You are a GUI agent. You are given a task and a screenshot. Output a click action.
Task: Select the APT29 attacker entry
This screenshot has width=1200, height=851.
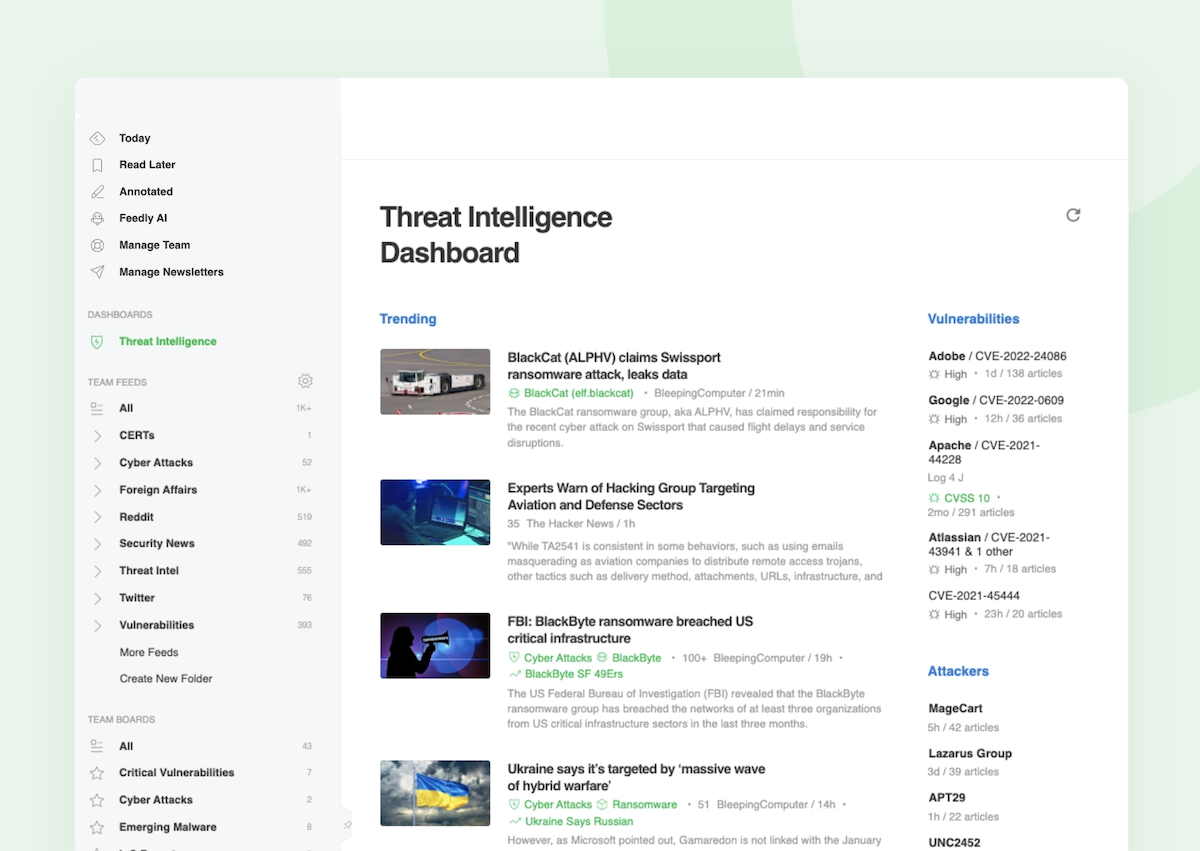point(946,798)
